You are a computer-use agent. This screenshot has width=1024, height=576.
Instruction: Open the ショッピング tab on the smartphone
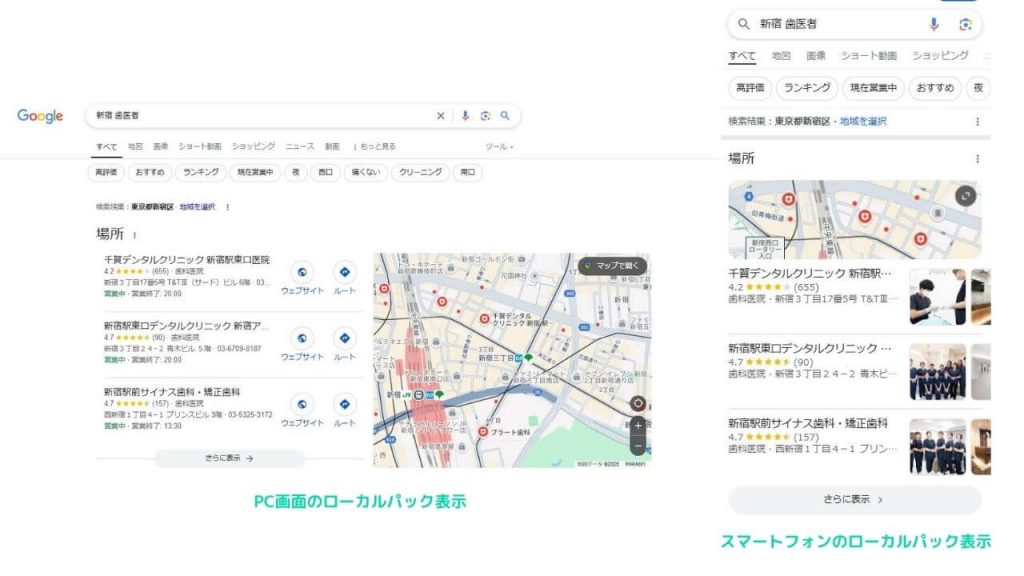(x=940, y=56)
